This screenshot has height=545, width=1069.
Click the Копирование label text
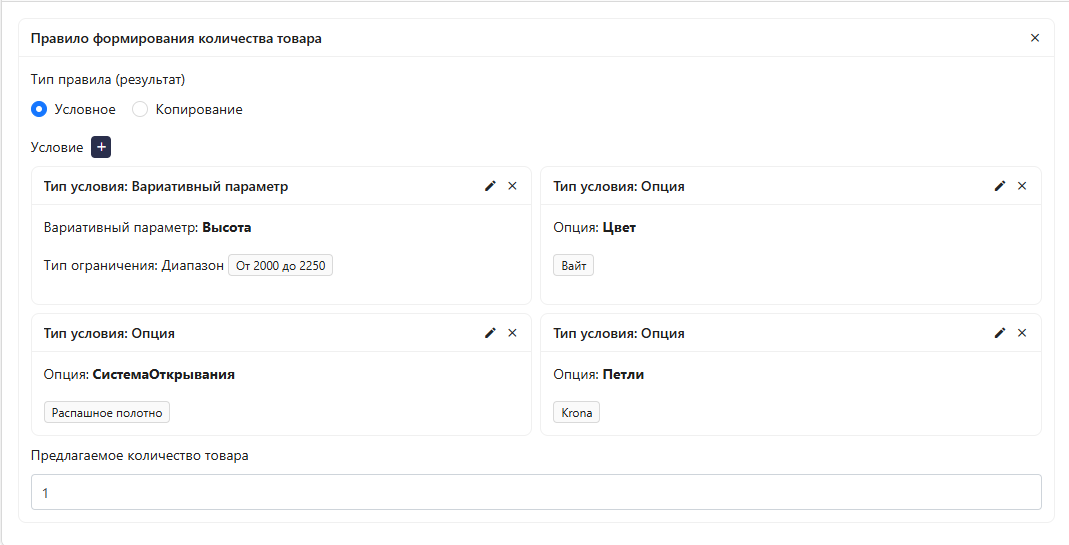(x=198, y=109)
